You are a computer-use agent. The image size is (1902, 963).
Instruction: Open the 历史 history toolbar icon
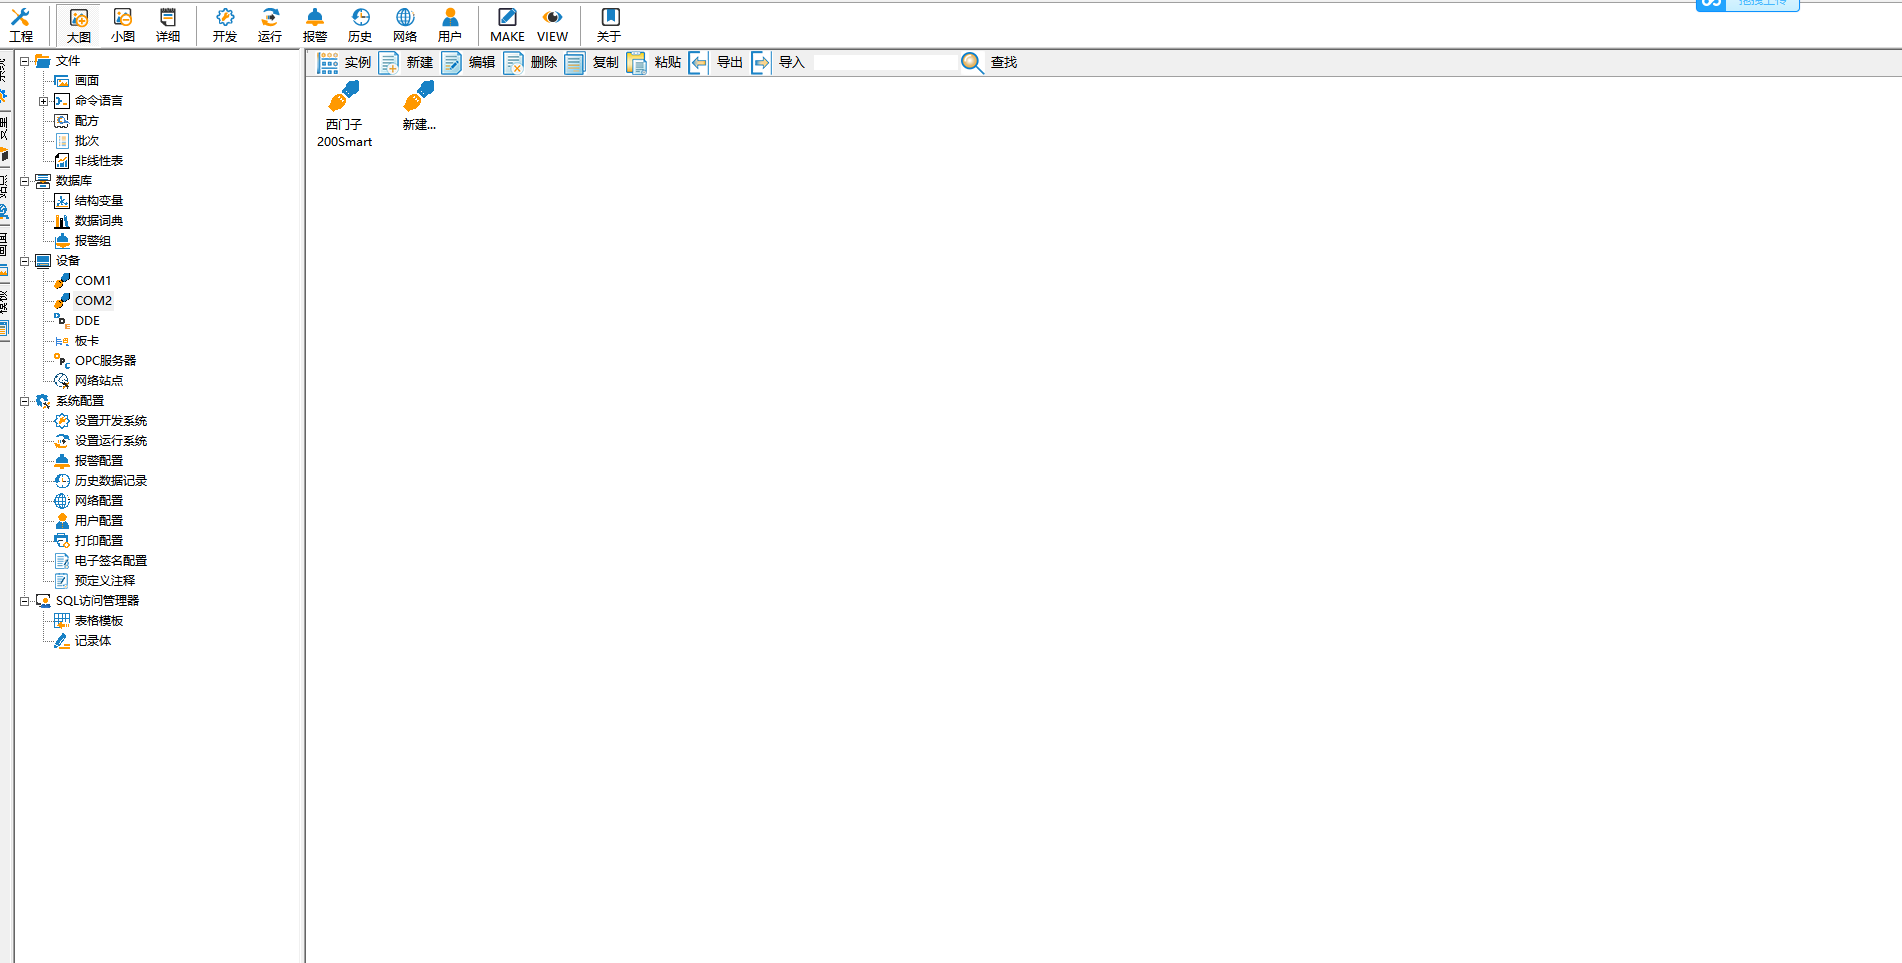[x=360, y=25]
